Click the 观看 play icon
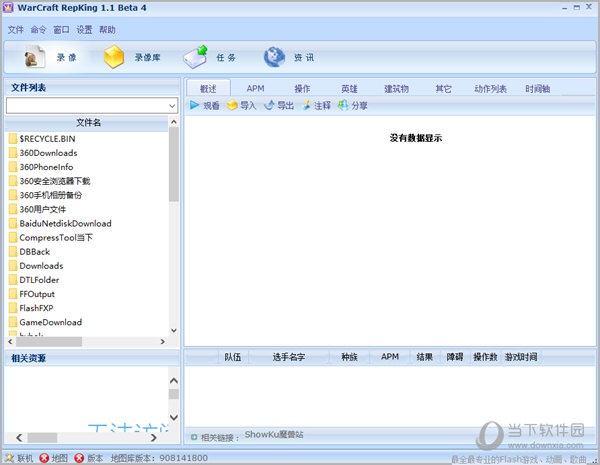Screen dimensions: 600x465 pos(194,105)
